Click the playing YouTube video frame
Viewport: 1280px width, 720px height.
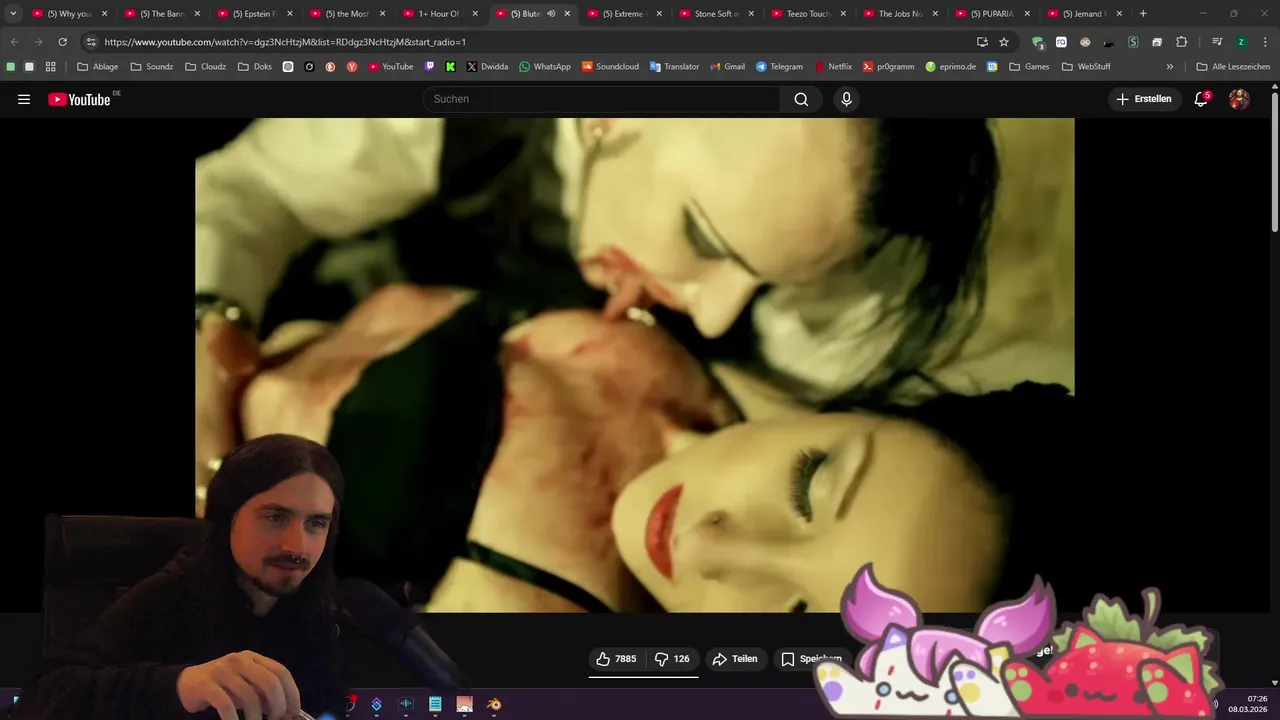click(x=634, y=365)
